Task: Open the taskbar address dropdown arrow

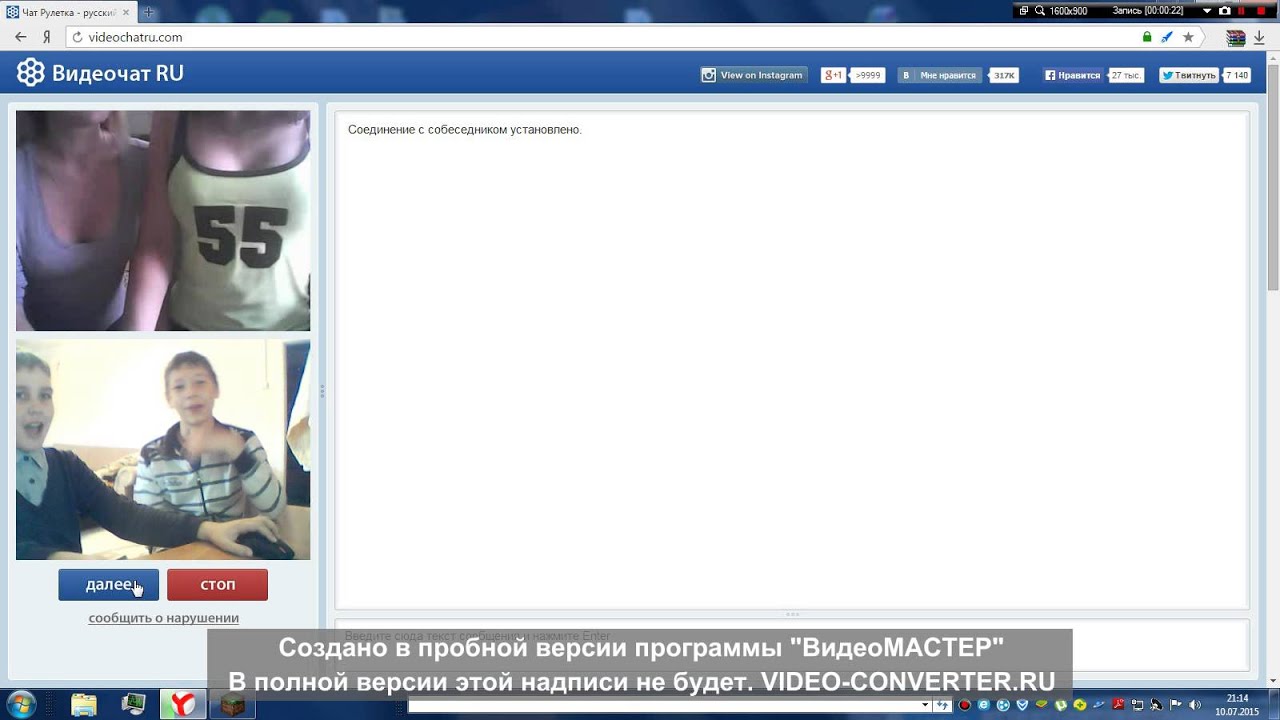Action: click(x=925, y=705)
